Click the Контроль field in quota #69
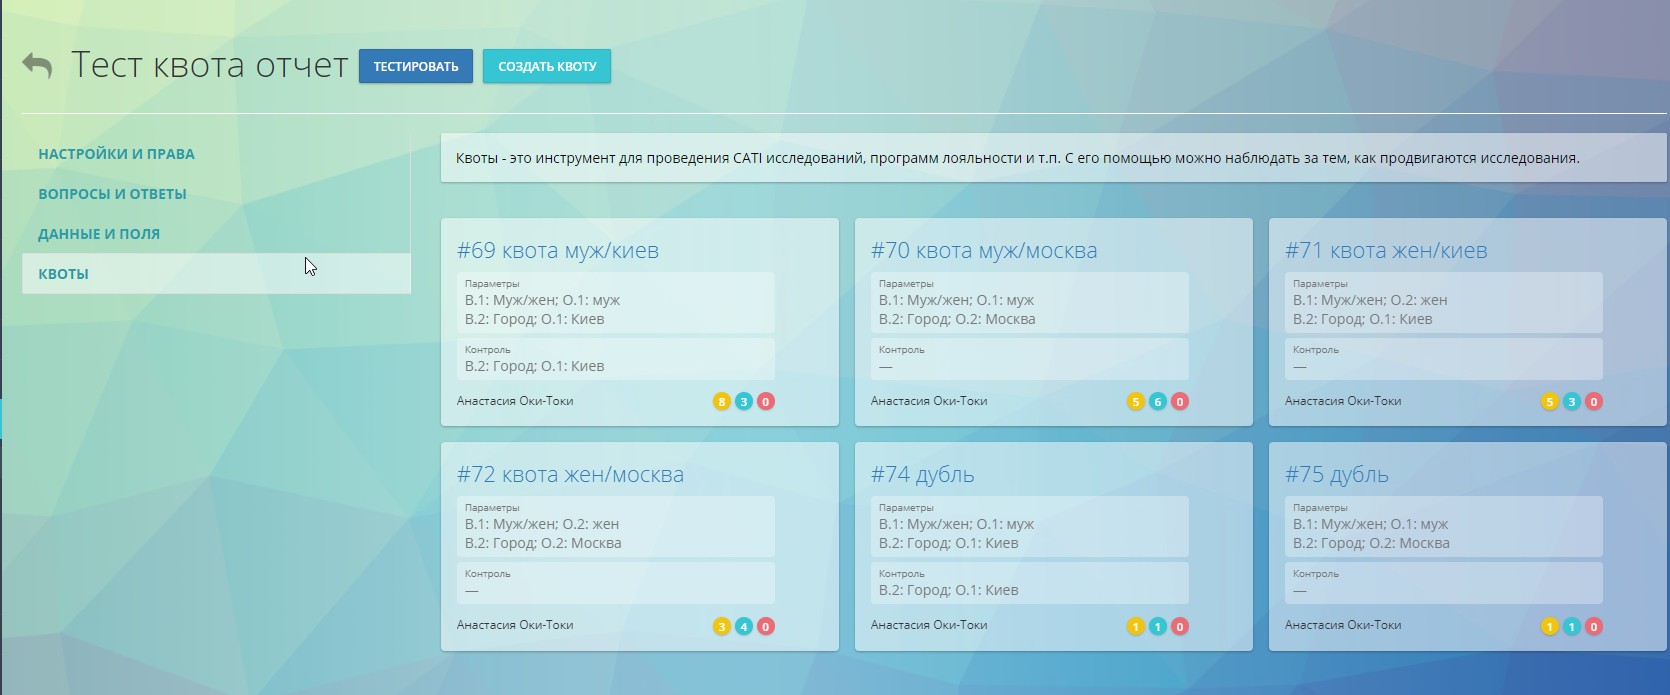Screen dimensions: 1670x695 [615, 359]
